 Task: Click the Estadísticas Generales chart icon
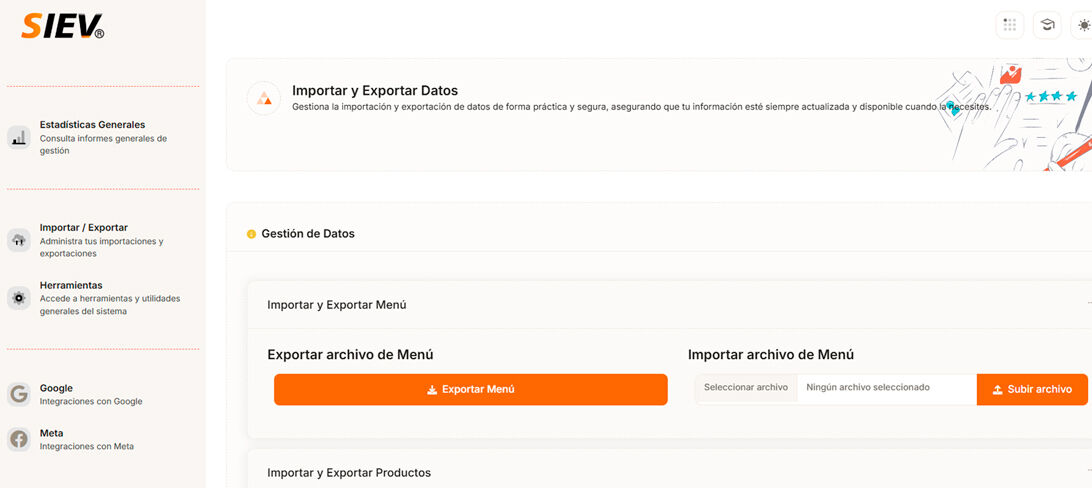19,138
